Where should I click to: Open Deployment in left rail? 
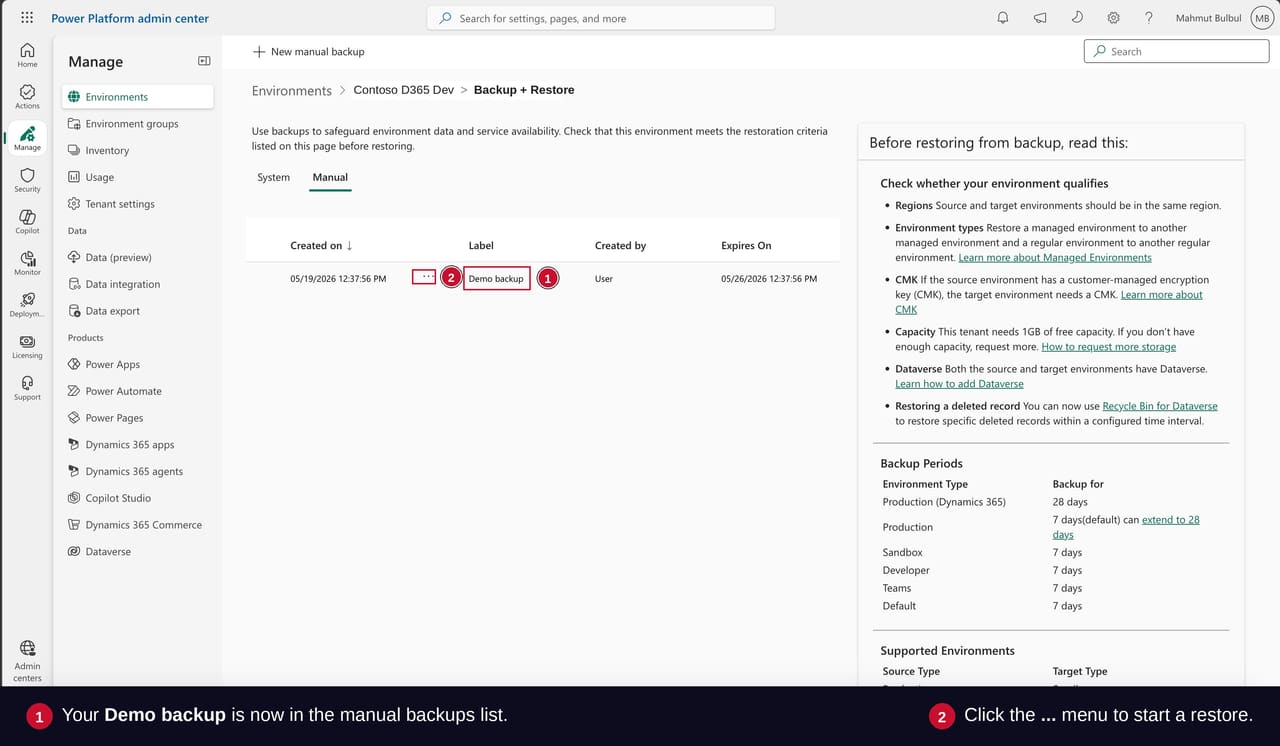[x=27, y=305]
